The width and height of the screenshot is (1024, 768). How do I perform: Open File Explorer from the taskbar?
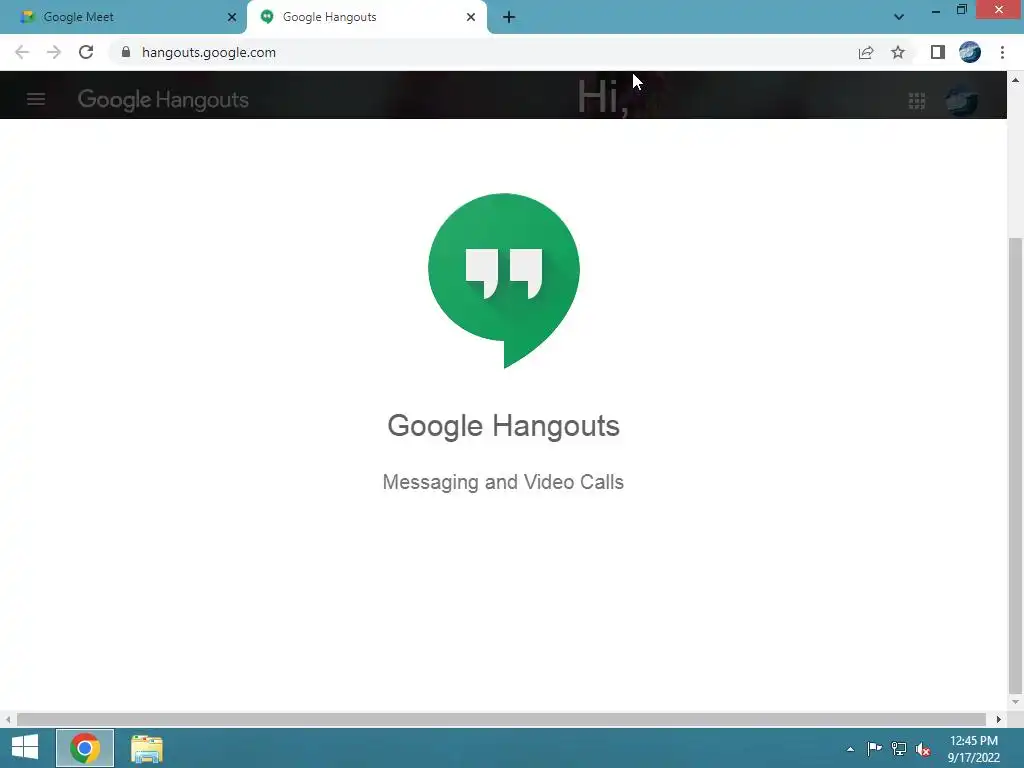pyautogui.click(x=146, y=748)
